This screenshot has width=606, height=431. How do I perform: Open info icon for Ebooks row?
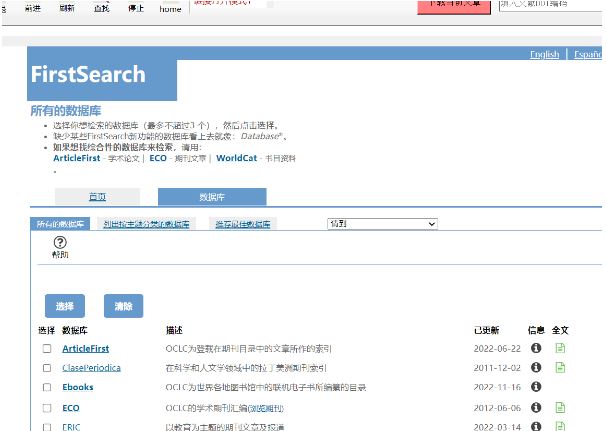536,386
